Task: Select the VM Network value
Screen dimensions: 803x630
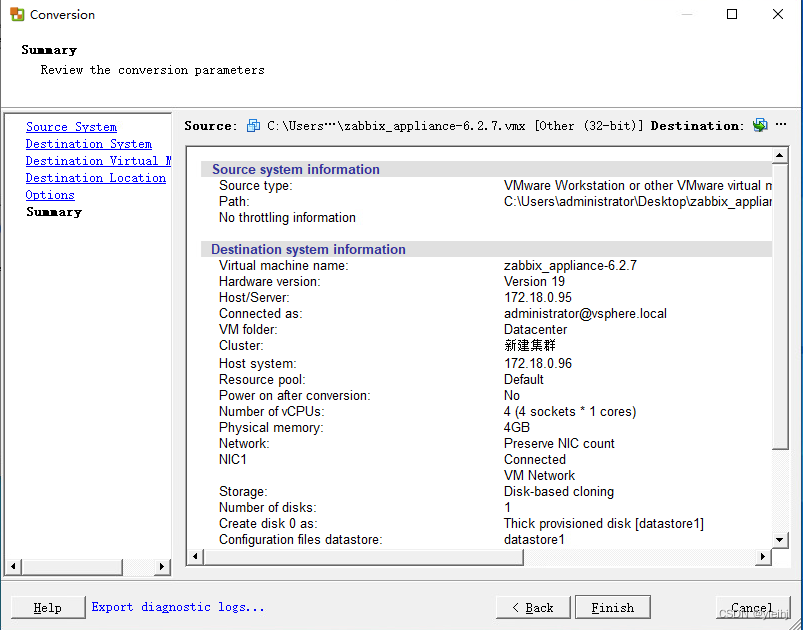Action: click(539, 475)
